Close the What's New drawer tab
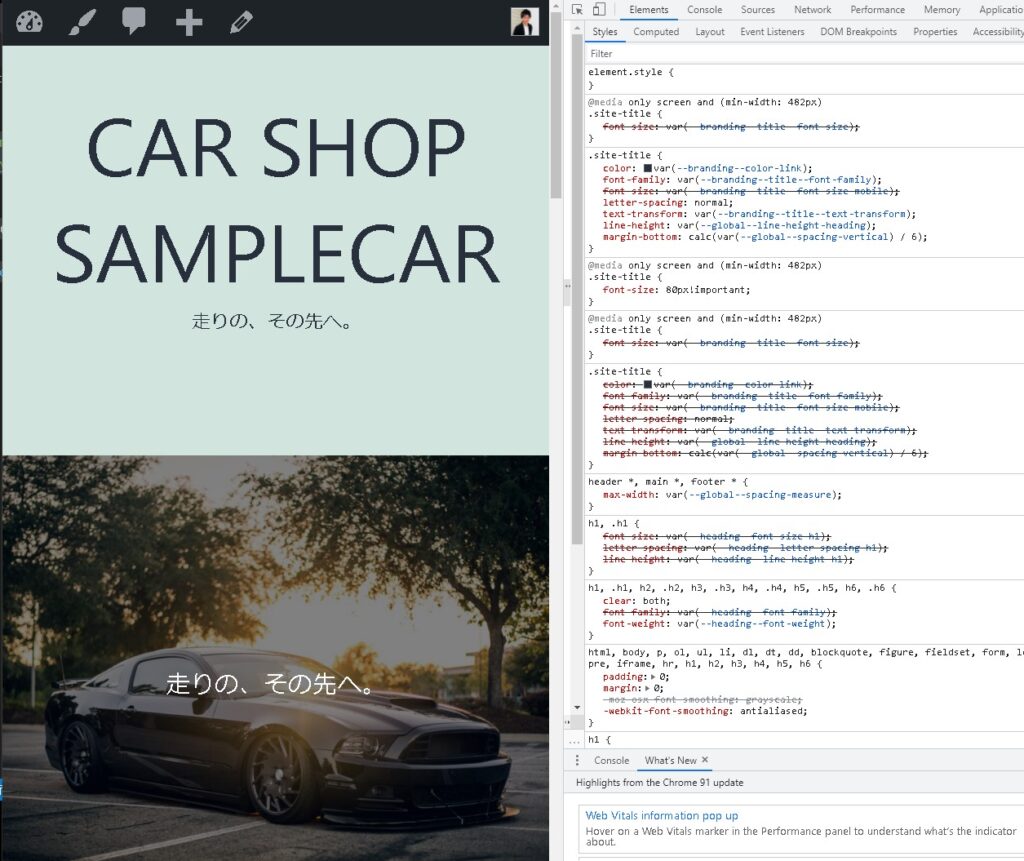This screenshot has width=1024, height=861. [704, 761]
